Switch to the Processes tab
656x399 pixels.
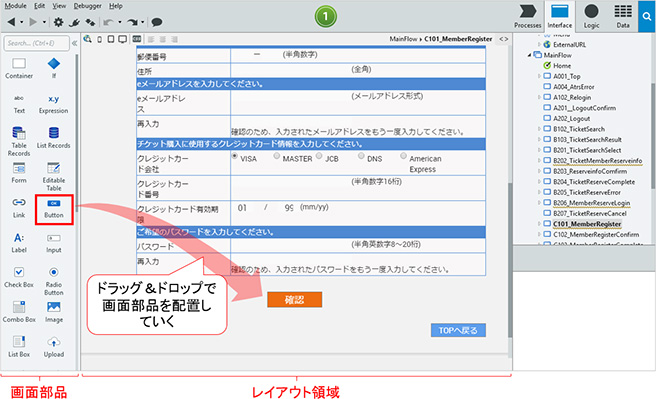tap(528, 16)
